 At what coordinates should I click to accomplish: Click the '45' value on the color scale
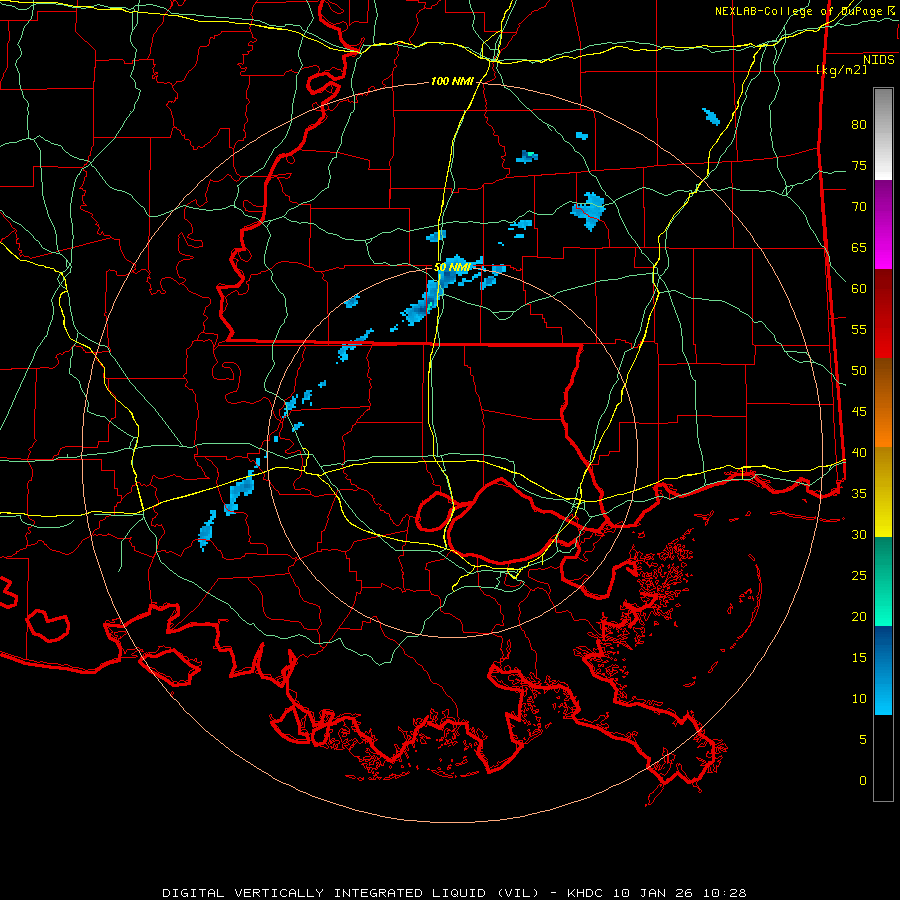pyautogui.click(x=859, y=412)
